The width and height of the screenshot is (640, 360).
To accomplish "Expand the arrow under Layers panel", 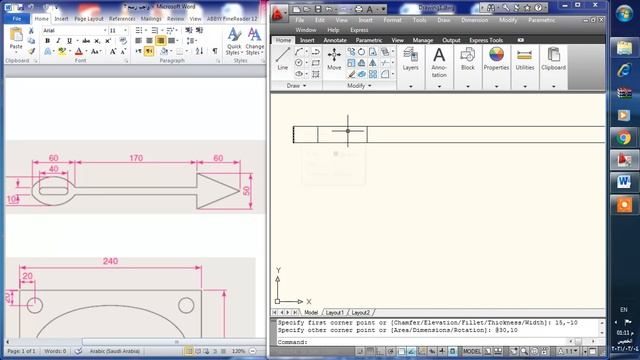I will 411,86.
